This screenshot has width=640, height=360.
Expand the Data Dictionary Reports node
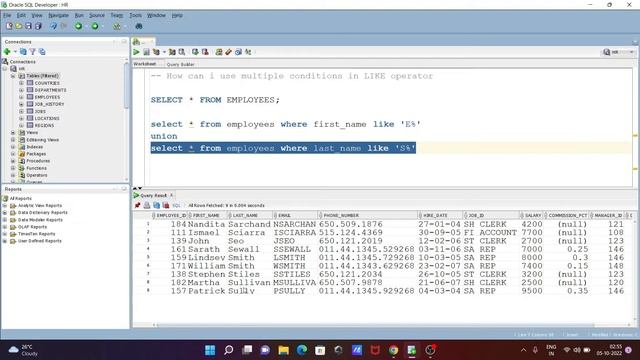tap(5, 213)
